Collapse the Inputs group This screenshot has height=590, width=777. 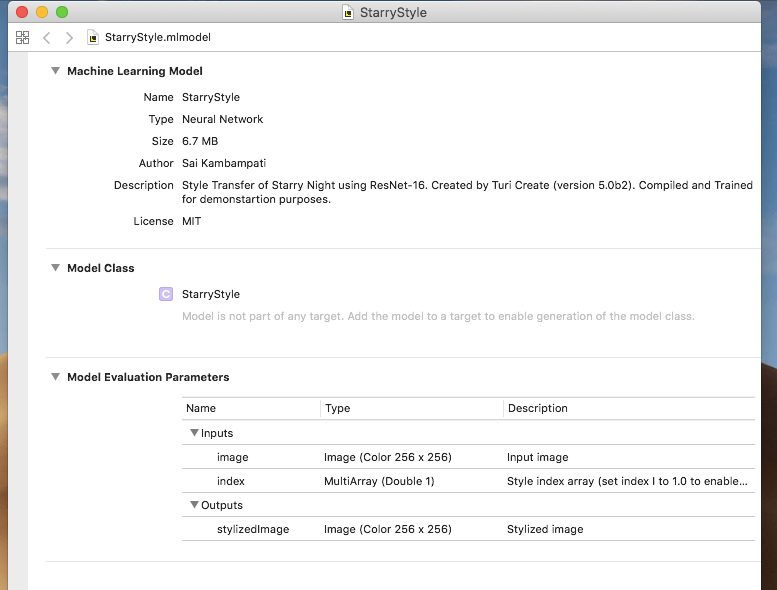point(194,433)
